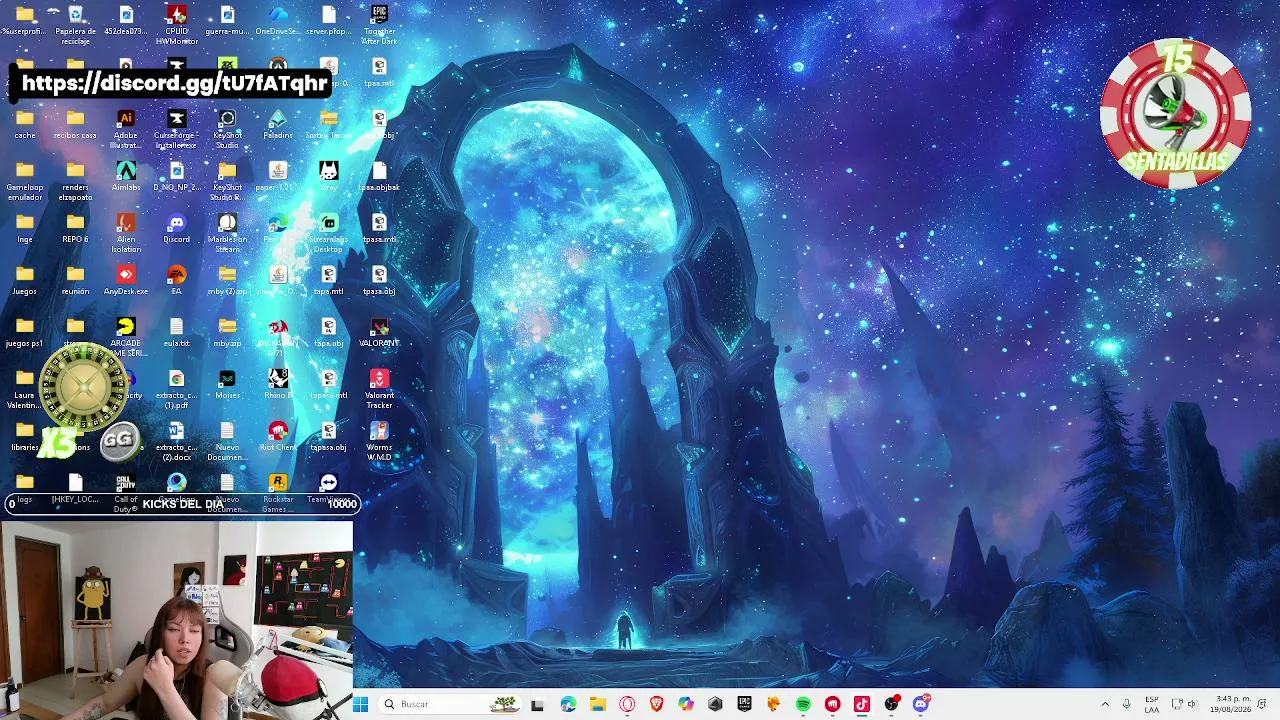Screen dimensions: 1280x720
Task: Open the Discord taskbar icon with badge
Action: point(921,704)
